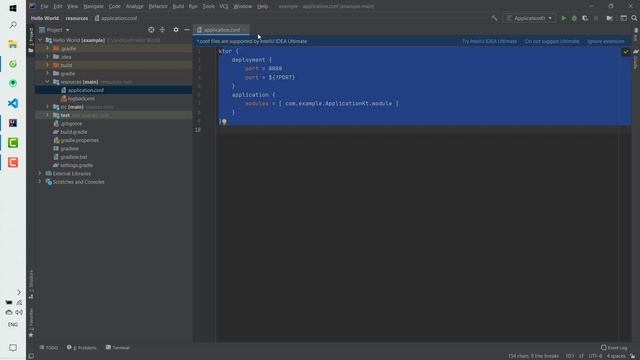The image size is (640, 360).
Task: Open Project panel settings gear
Action: [176, 30]
